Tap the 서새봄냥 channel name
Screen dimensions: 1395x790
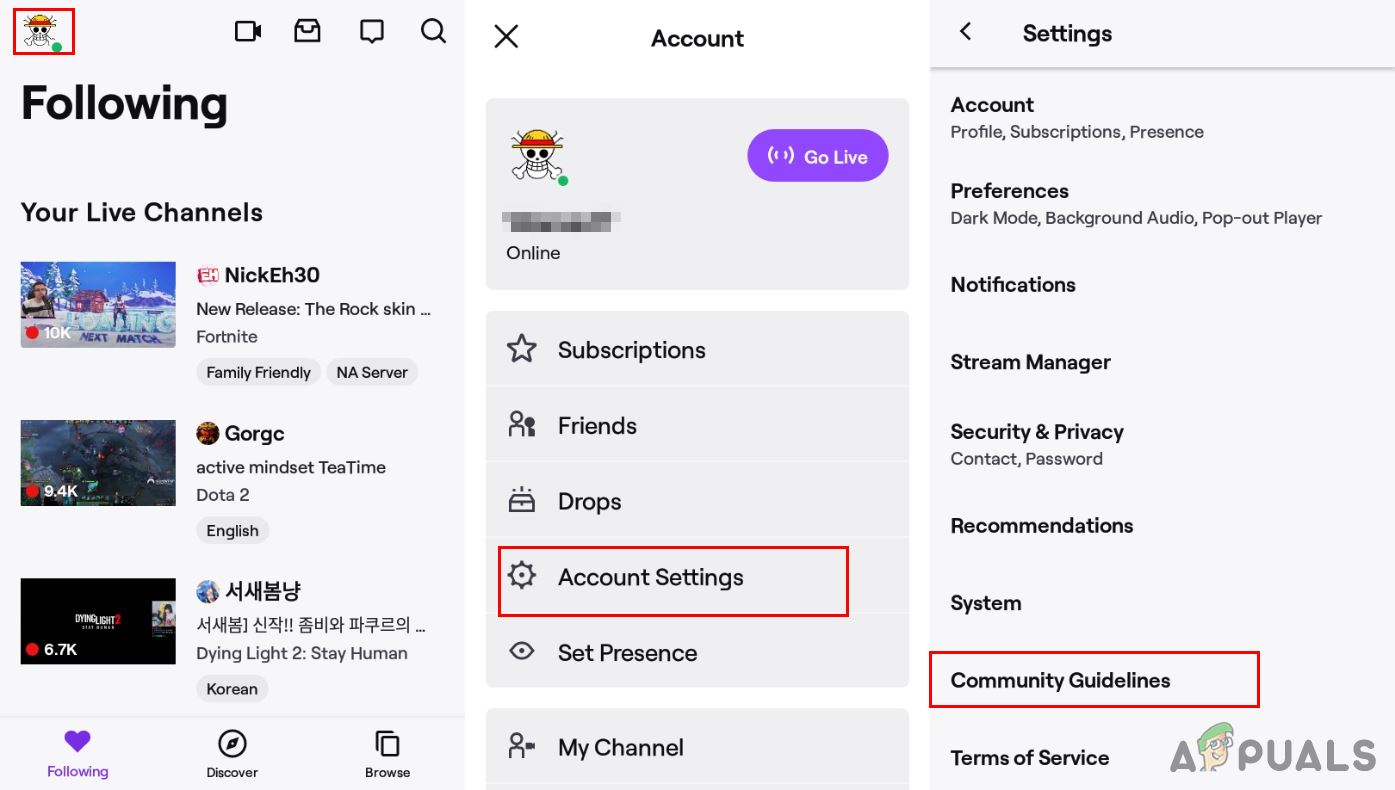point(263,591)
